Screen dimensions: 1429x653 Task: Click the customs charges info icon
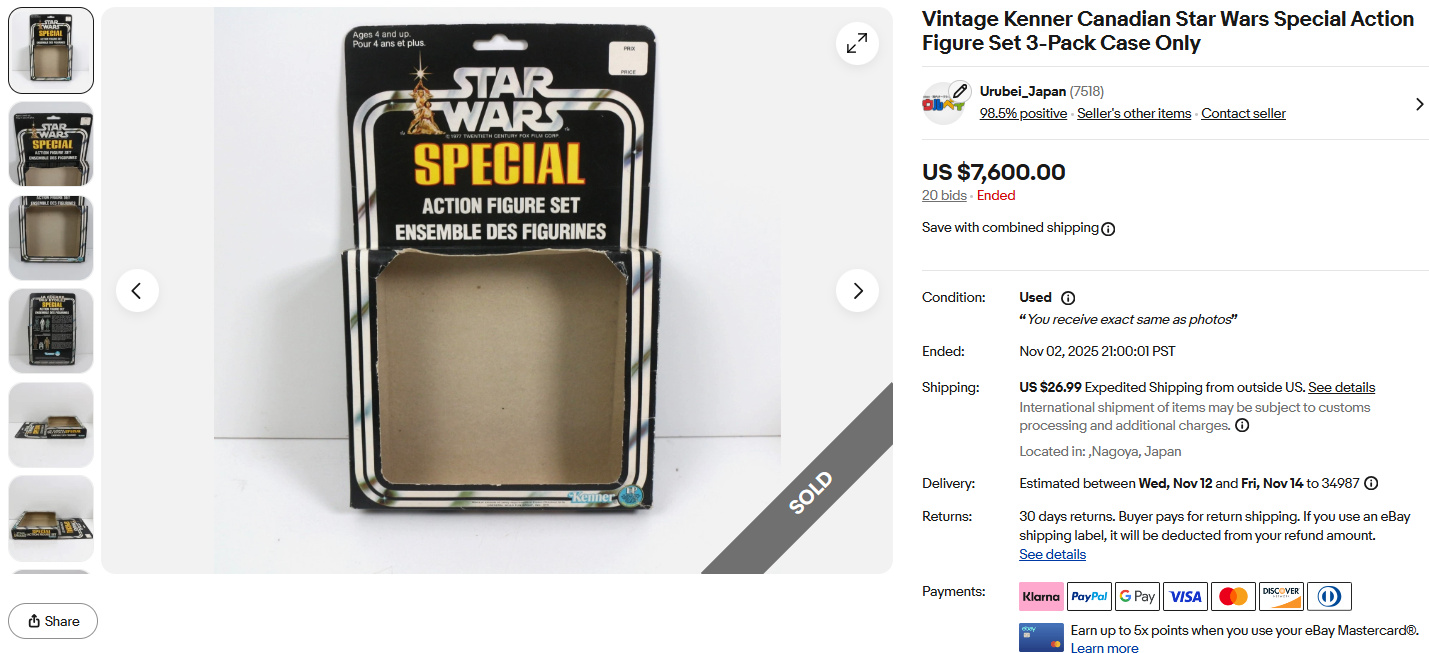pyautogui.click(x=1242, y=425)
